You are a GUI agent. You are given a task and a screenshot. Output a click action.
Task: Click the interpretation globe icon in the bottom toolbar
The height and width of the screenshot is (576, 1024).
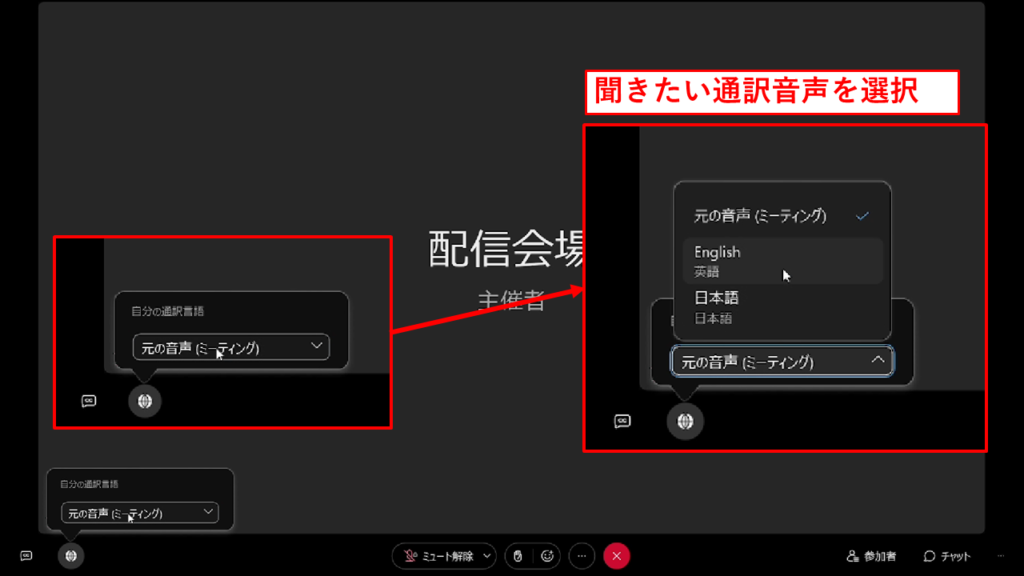coord(70,556)
